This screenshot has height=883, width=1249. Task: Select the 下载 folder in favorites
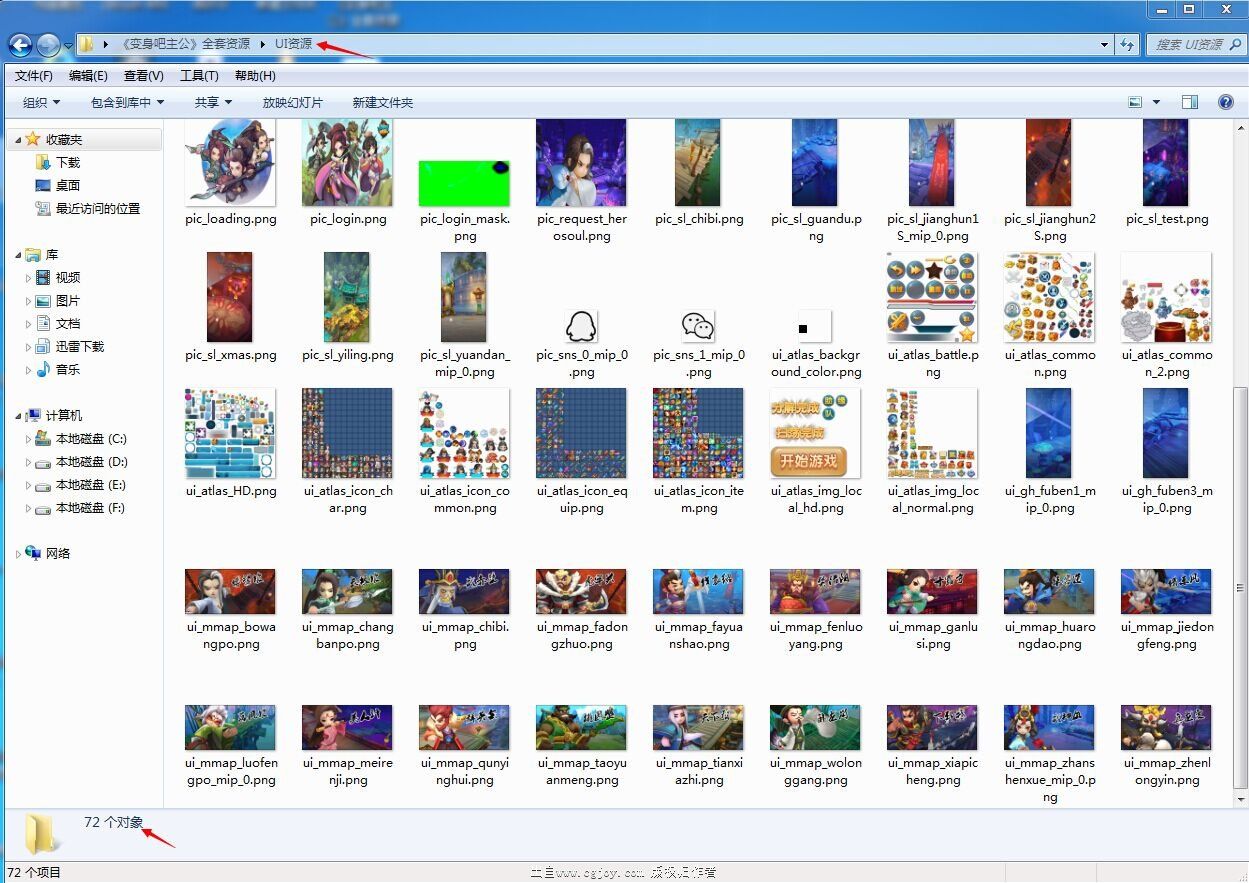click(67, 162)
